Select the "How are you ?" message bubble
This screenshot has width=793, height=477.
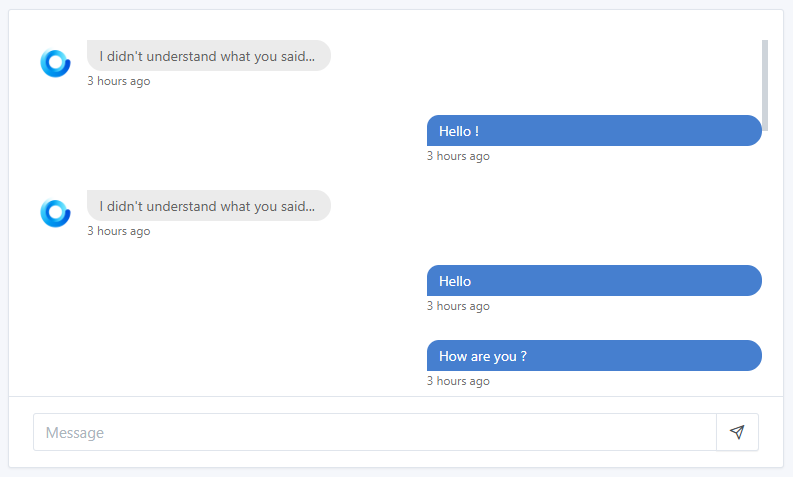(x=594, y=355)
